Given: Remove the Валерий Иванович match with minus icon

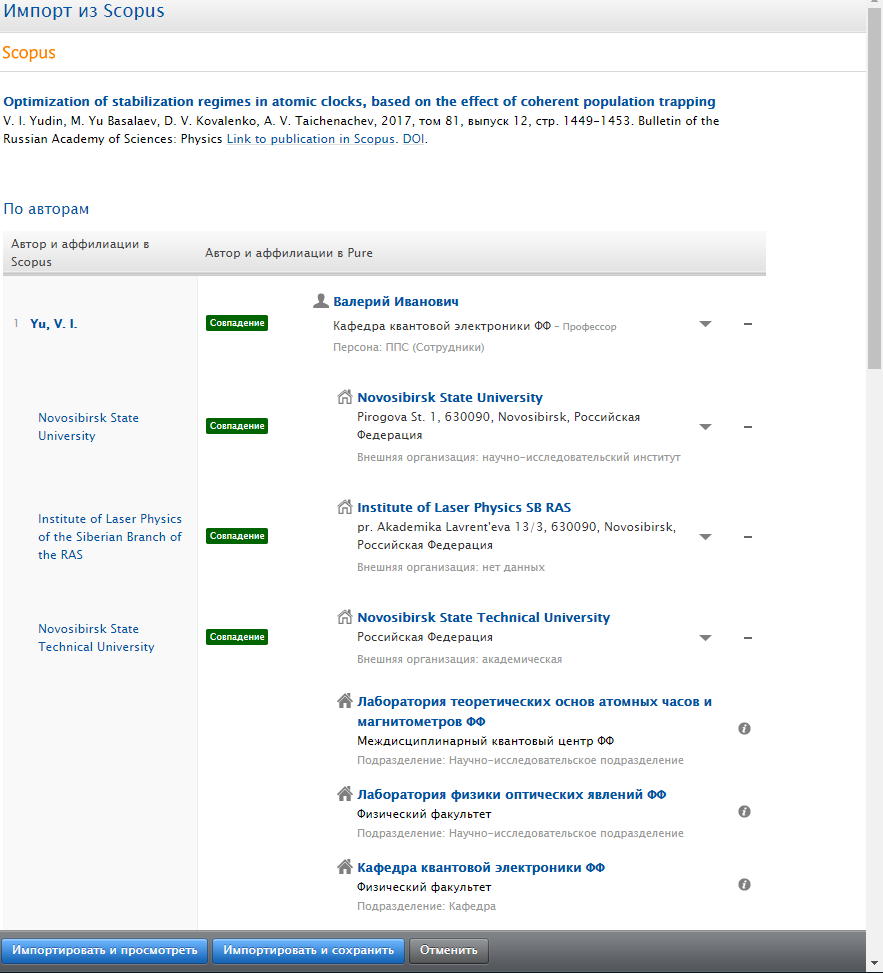Looking at the screenshot, I should pos(748,324).
